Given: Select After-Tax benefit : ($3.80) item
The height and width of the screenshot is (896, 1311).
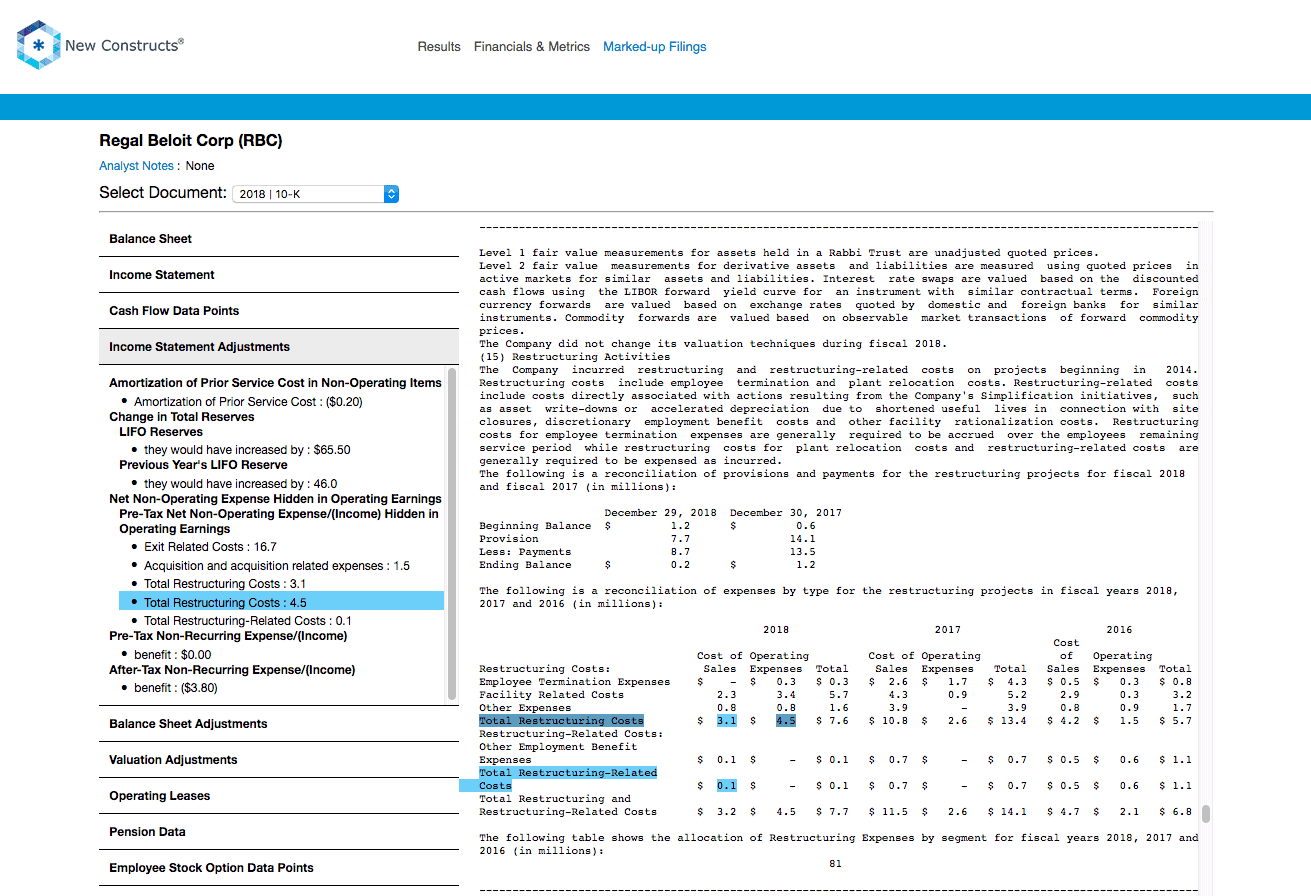Looking at the screenshot, I should click(x=175, y=688).
